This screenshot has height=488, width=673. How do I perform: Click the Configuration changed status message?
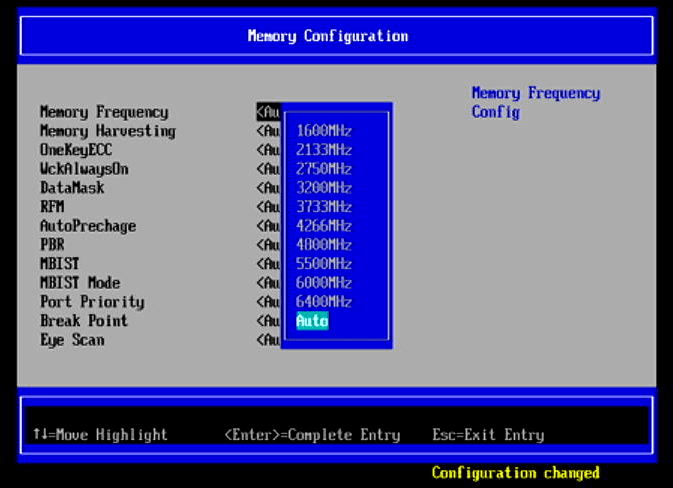(x=515, y=473)
